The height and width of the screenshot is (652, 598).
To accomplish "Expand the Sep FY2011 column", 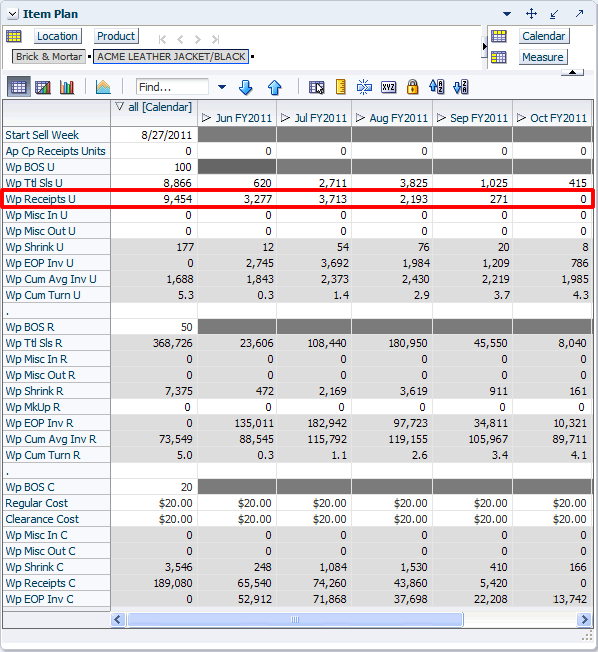I will [441, 118].
